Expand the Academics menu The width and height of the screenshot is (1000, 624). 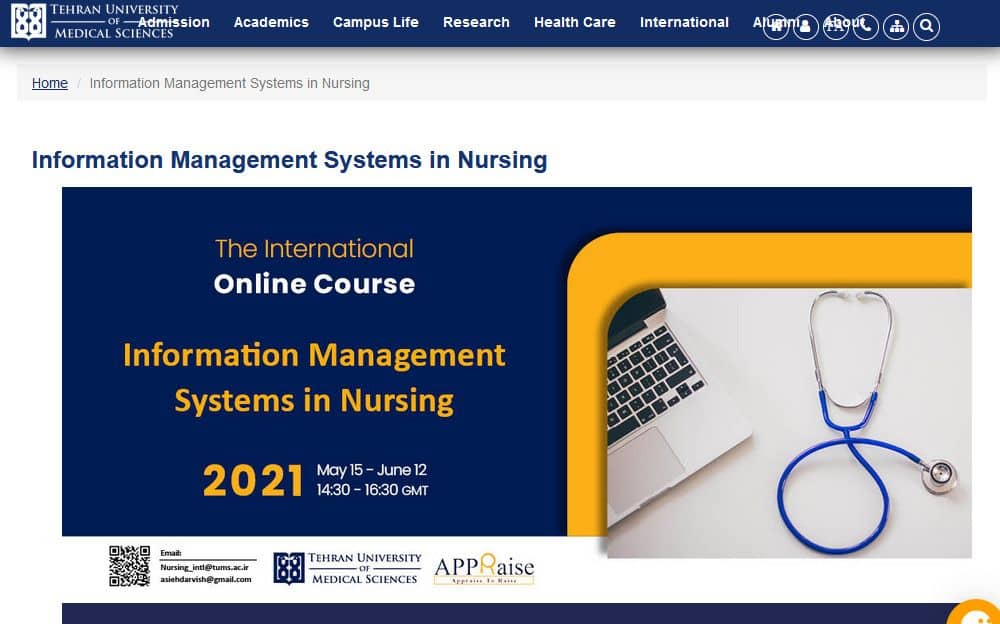[271, 22]
